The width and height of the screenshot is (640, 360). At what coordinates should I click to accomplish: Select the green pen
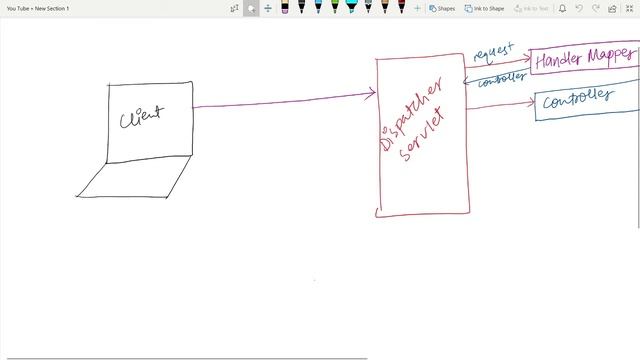[335, 7]
